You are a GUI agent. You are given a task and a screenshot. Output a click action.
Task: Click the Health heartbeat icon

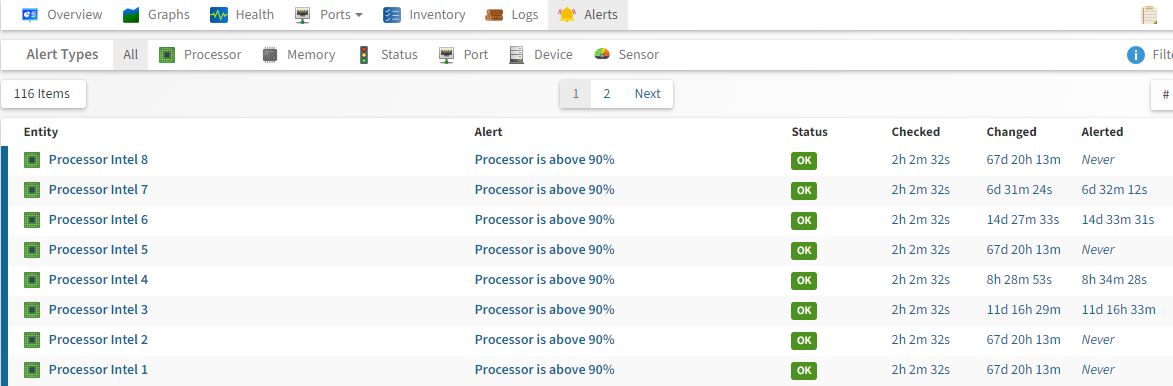(218, 14)
